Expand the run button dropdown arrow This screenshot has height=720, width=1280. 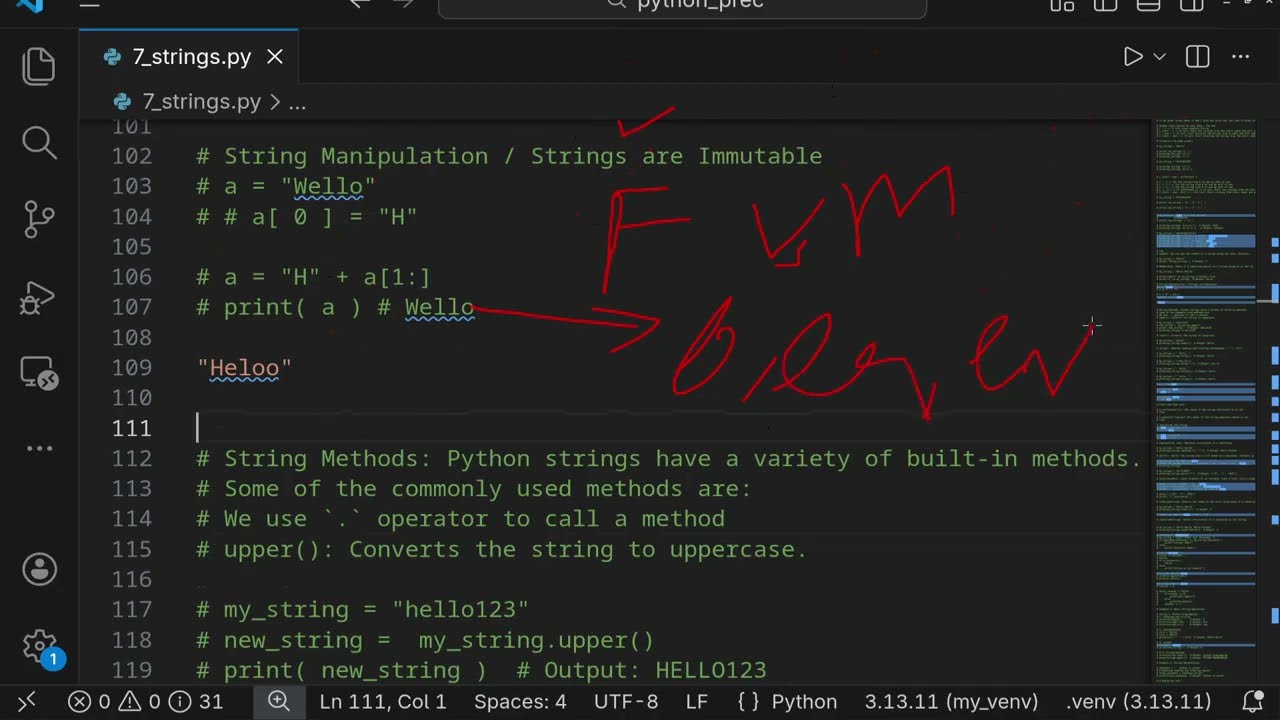[1160, 57]
